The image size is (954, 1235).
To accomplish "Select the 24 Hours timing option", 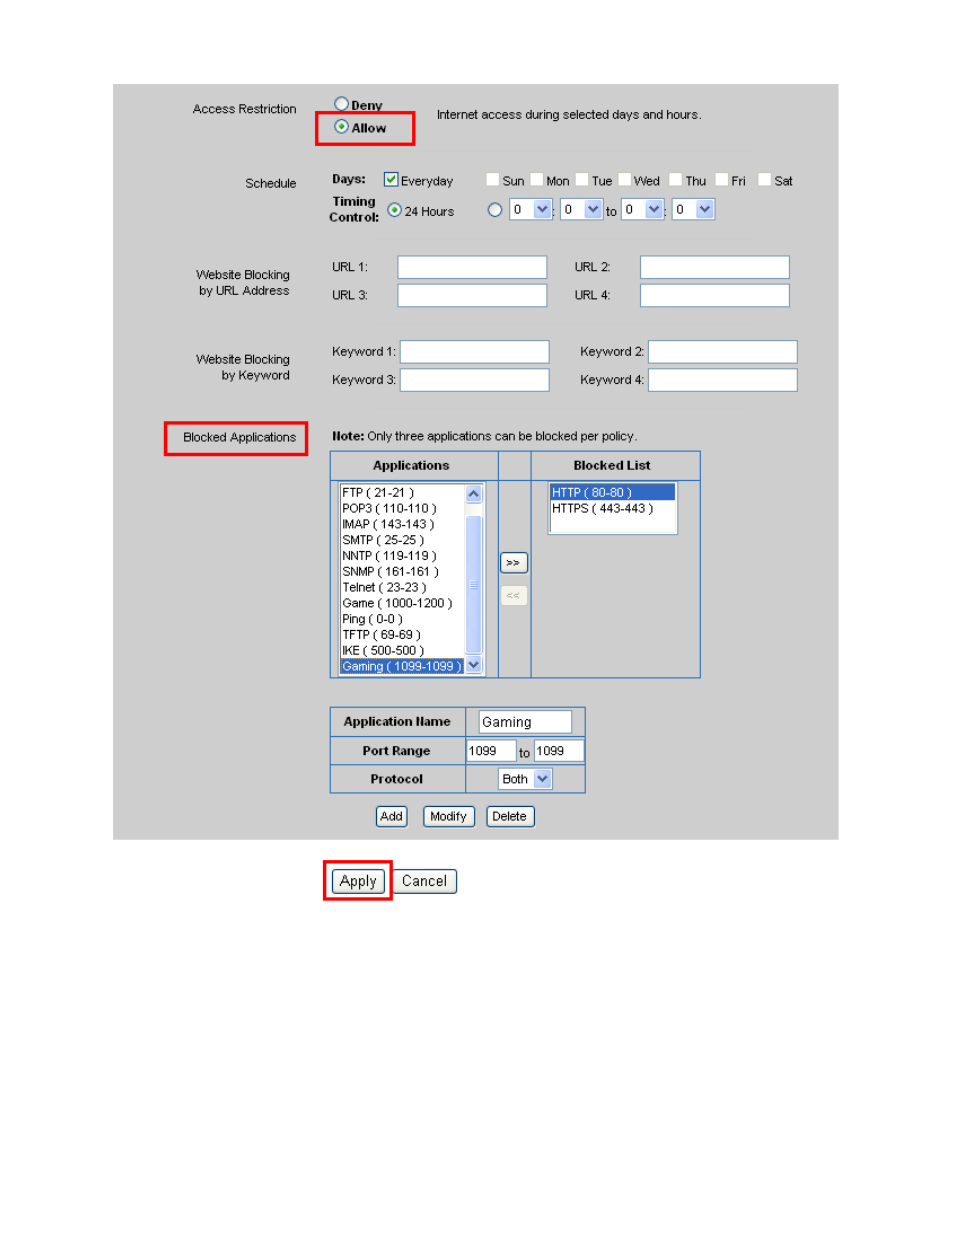I will point(394,210).
